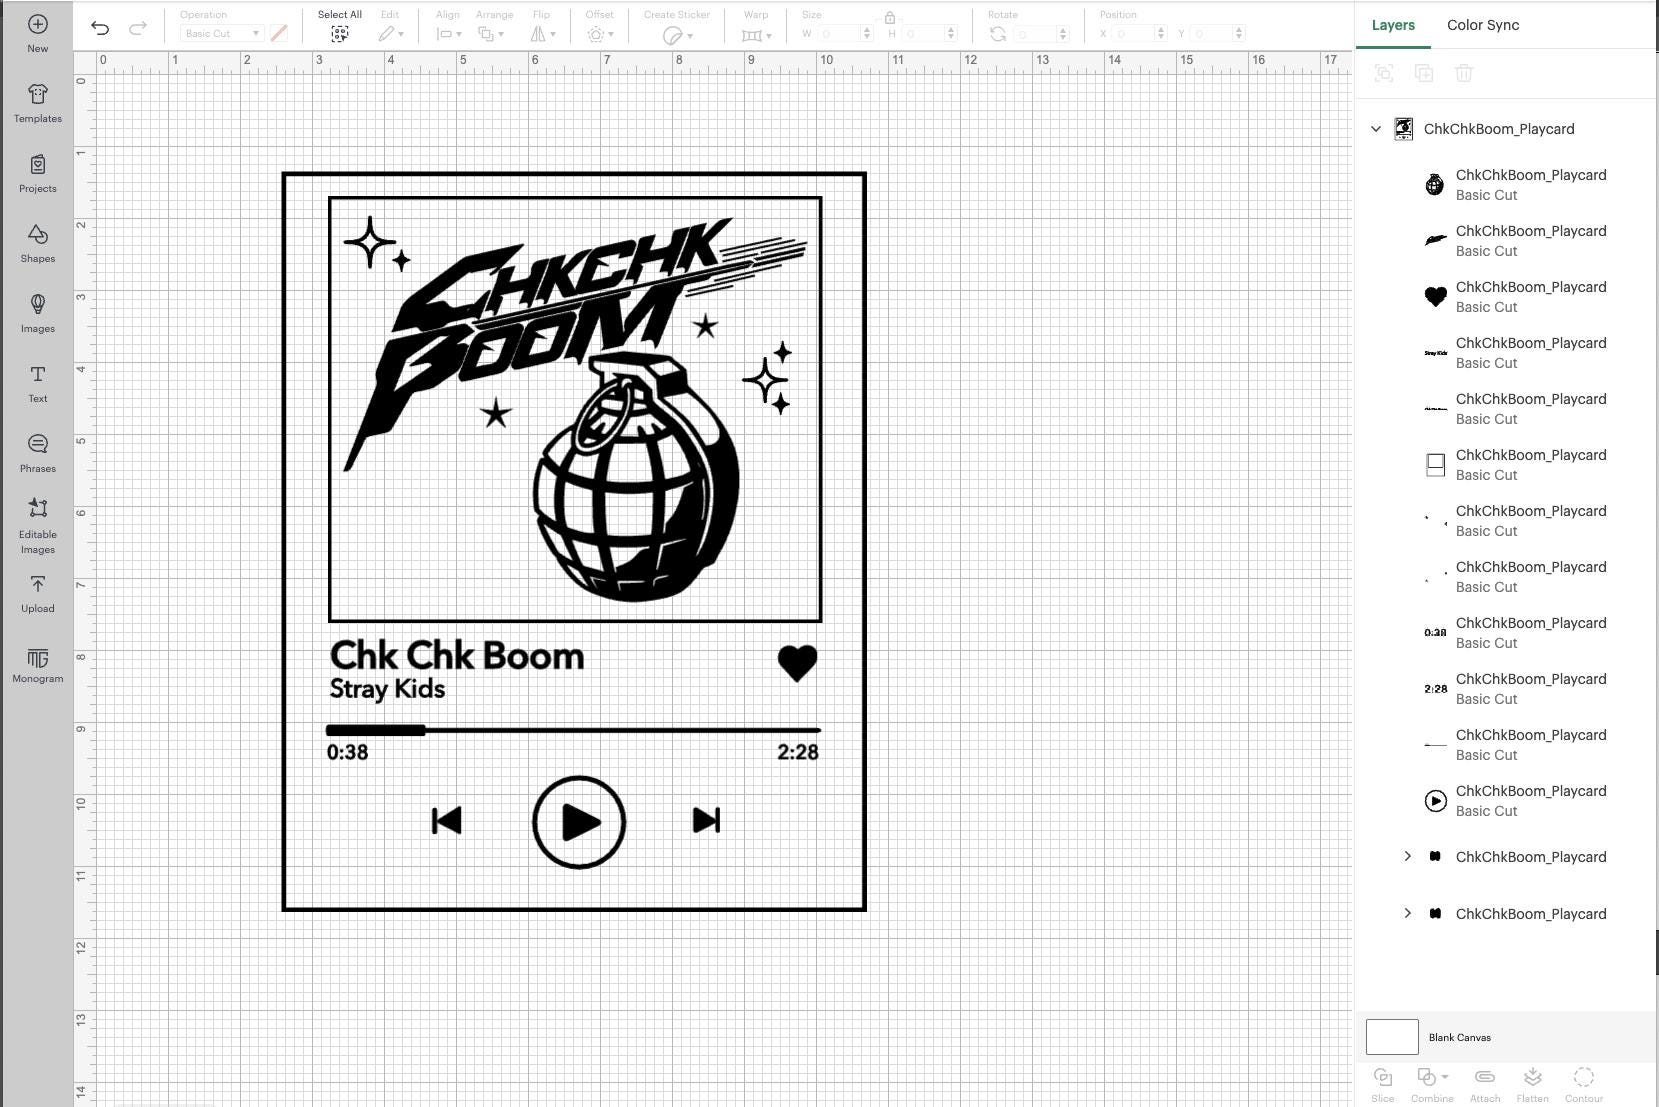Redo the last action

coord(138,28)
